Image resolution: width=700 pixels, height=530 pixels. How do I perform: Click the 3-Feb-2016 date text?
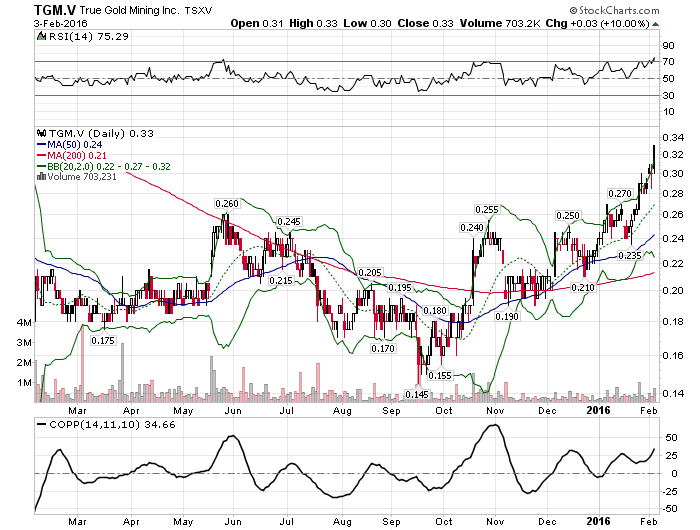[x=60, y=23]
